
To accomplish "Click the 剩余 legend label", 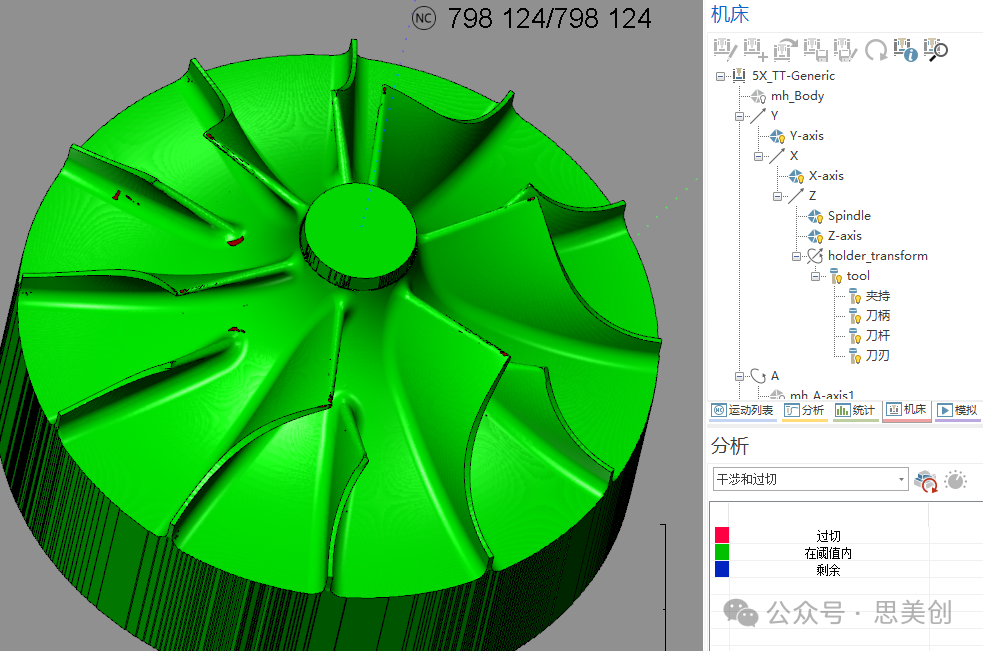I will click(x=828, y=570).
